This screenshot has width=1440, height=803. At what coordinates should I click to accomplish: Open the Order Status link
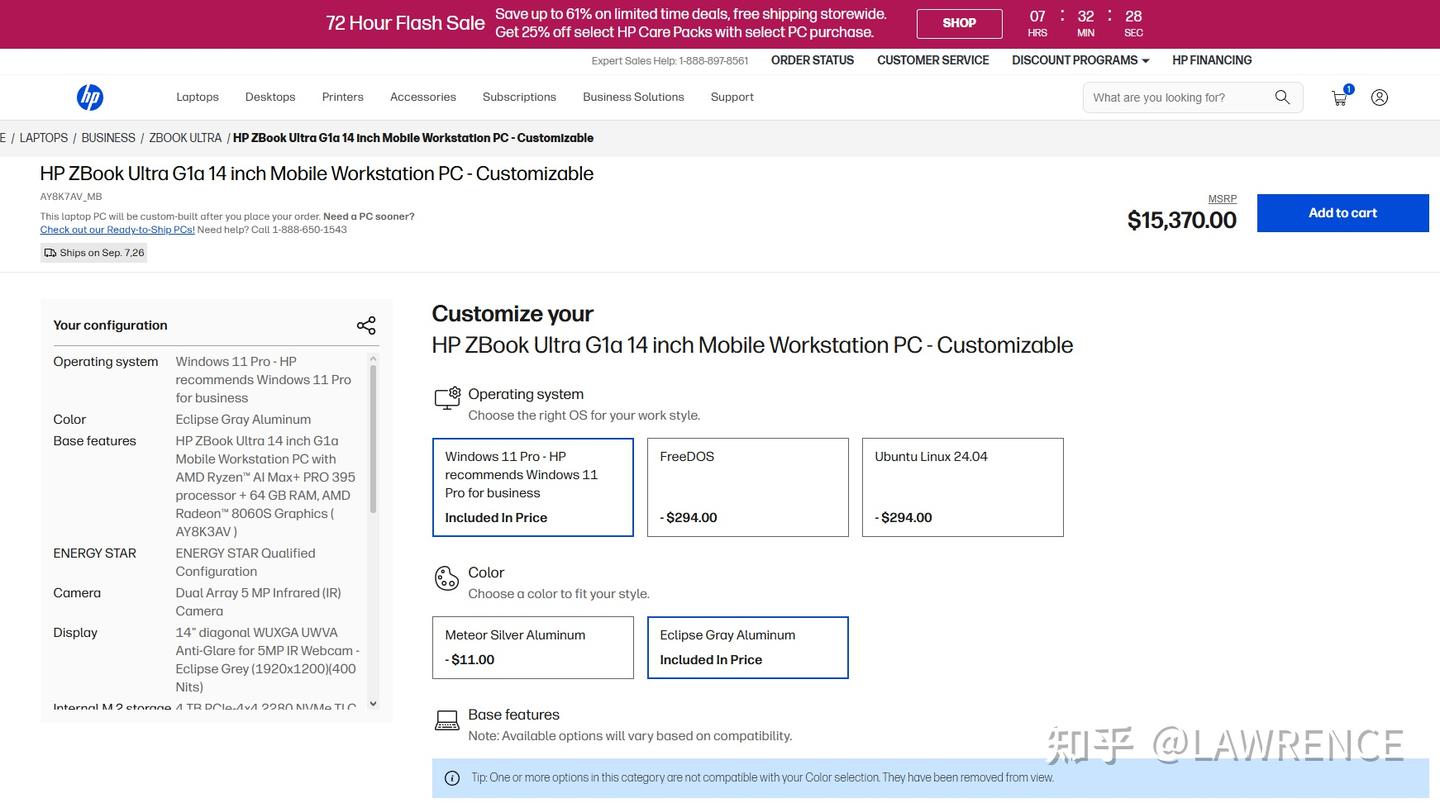(812, 60)
